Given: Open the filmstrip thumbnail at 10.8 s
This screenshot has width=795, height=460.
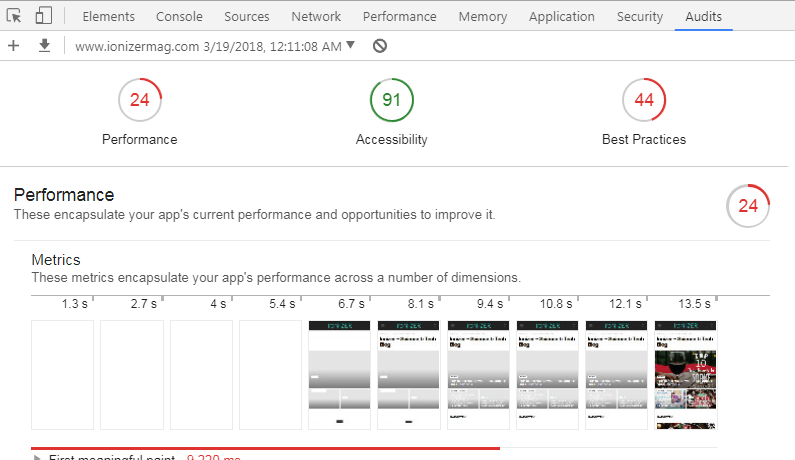Looking at the screenshot, I should [547, 375].
